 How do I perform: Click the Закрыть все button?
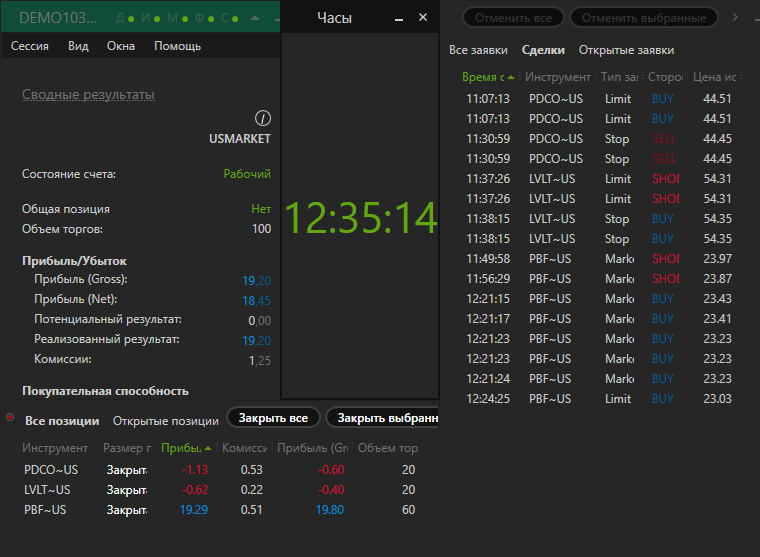(273, 418)
